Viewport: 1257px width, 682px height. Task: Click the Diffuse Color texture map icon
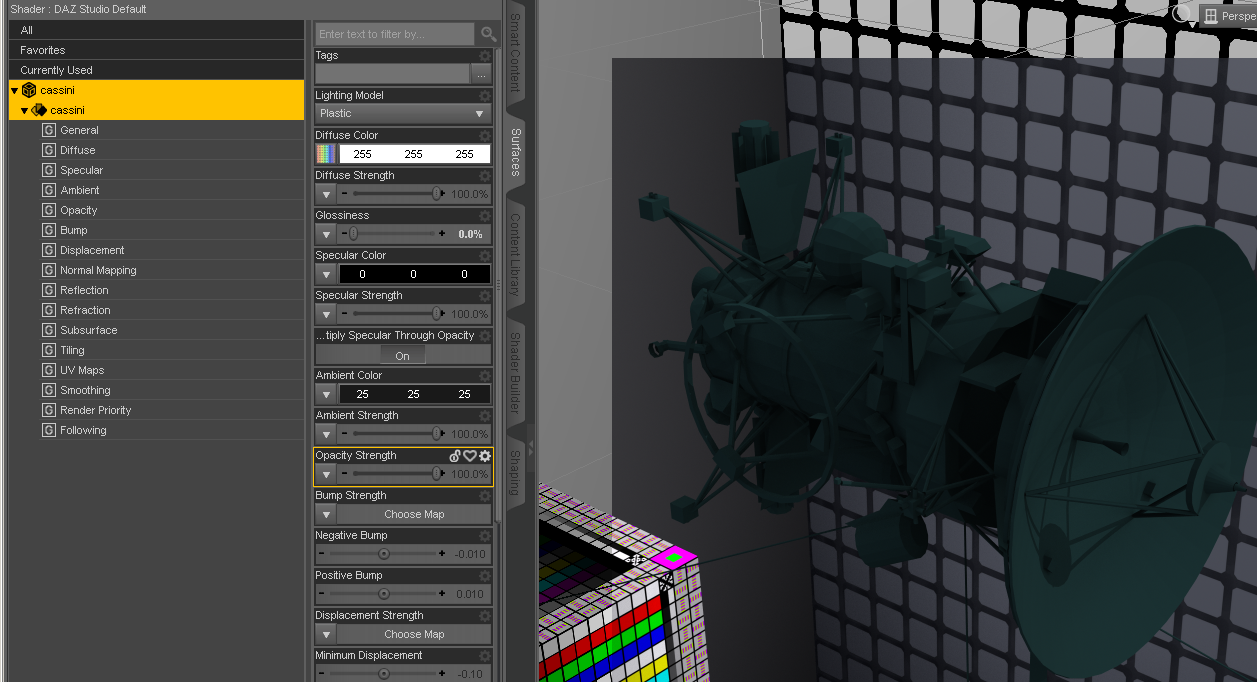[325, 154]
